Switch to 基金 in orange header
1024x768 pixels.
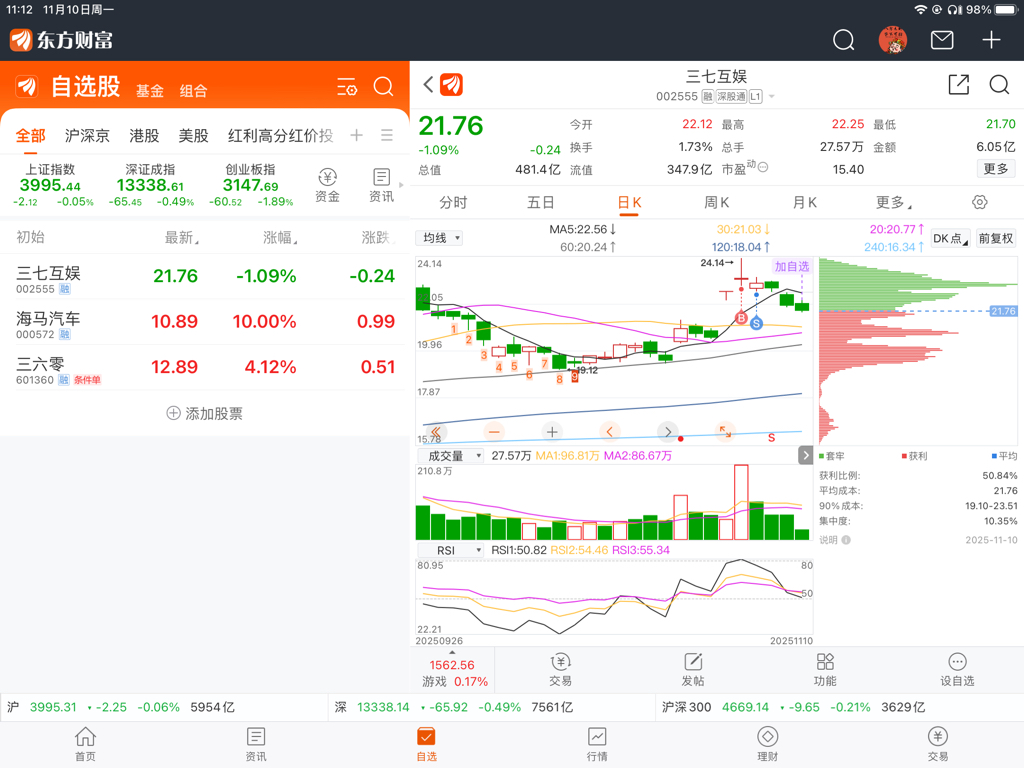click(150, 91)
